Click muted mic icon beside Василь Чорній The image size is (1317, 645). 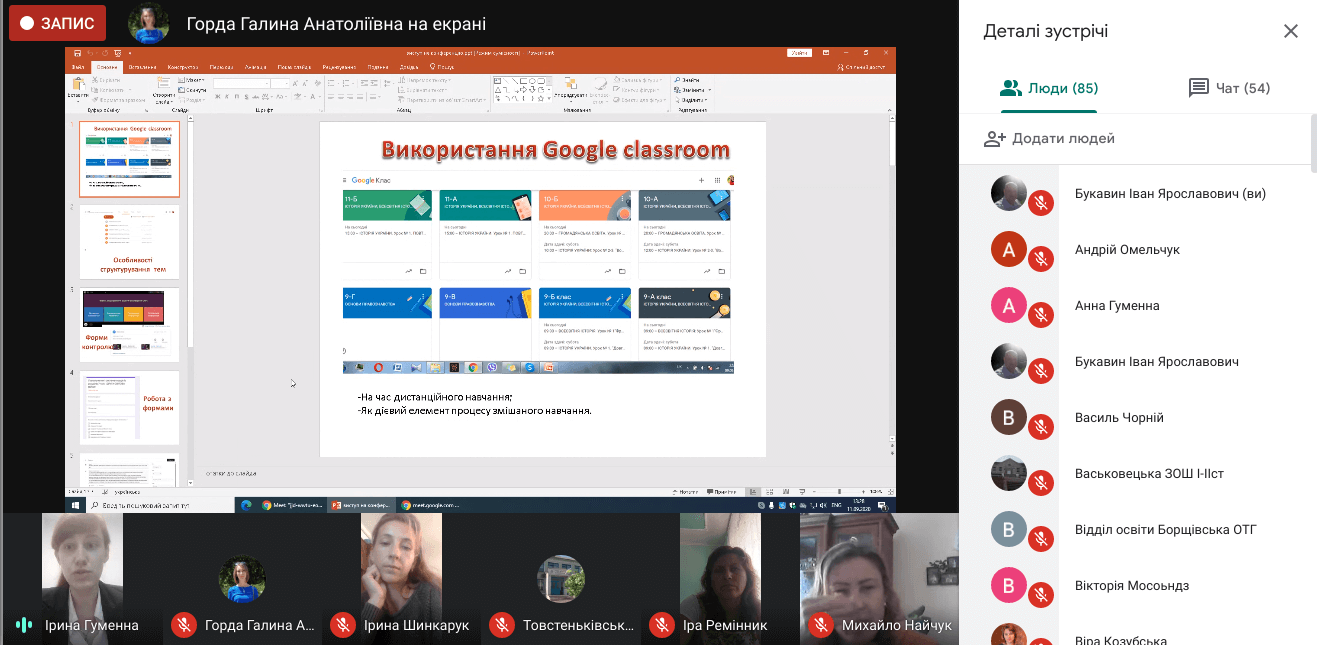[1041, 427]
